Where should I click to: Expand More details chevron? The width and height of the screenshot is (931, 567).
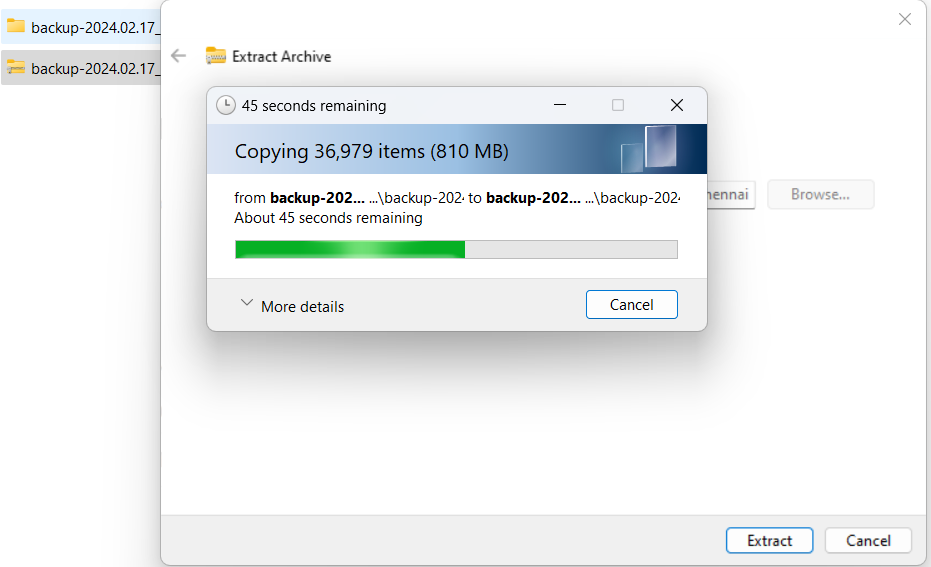246,303
